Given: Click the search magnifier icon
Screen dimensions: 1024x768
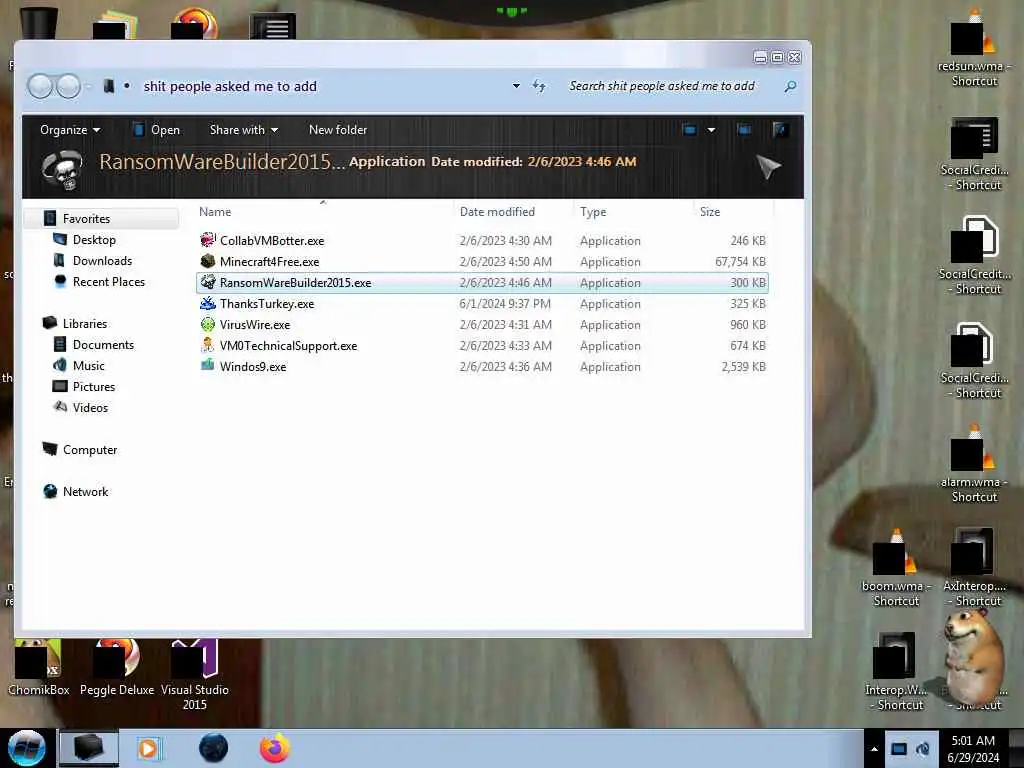Looking at the screenshot, I should (790, 86).
